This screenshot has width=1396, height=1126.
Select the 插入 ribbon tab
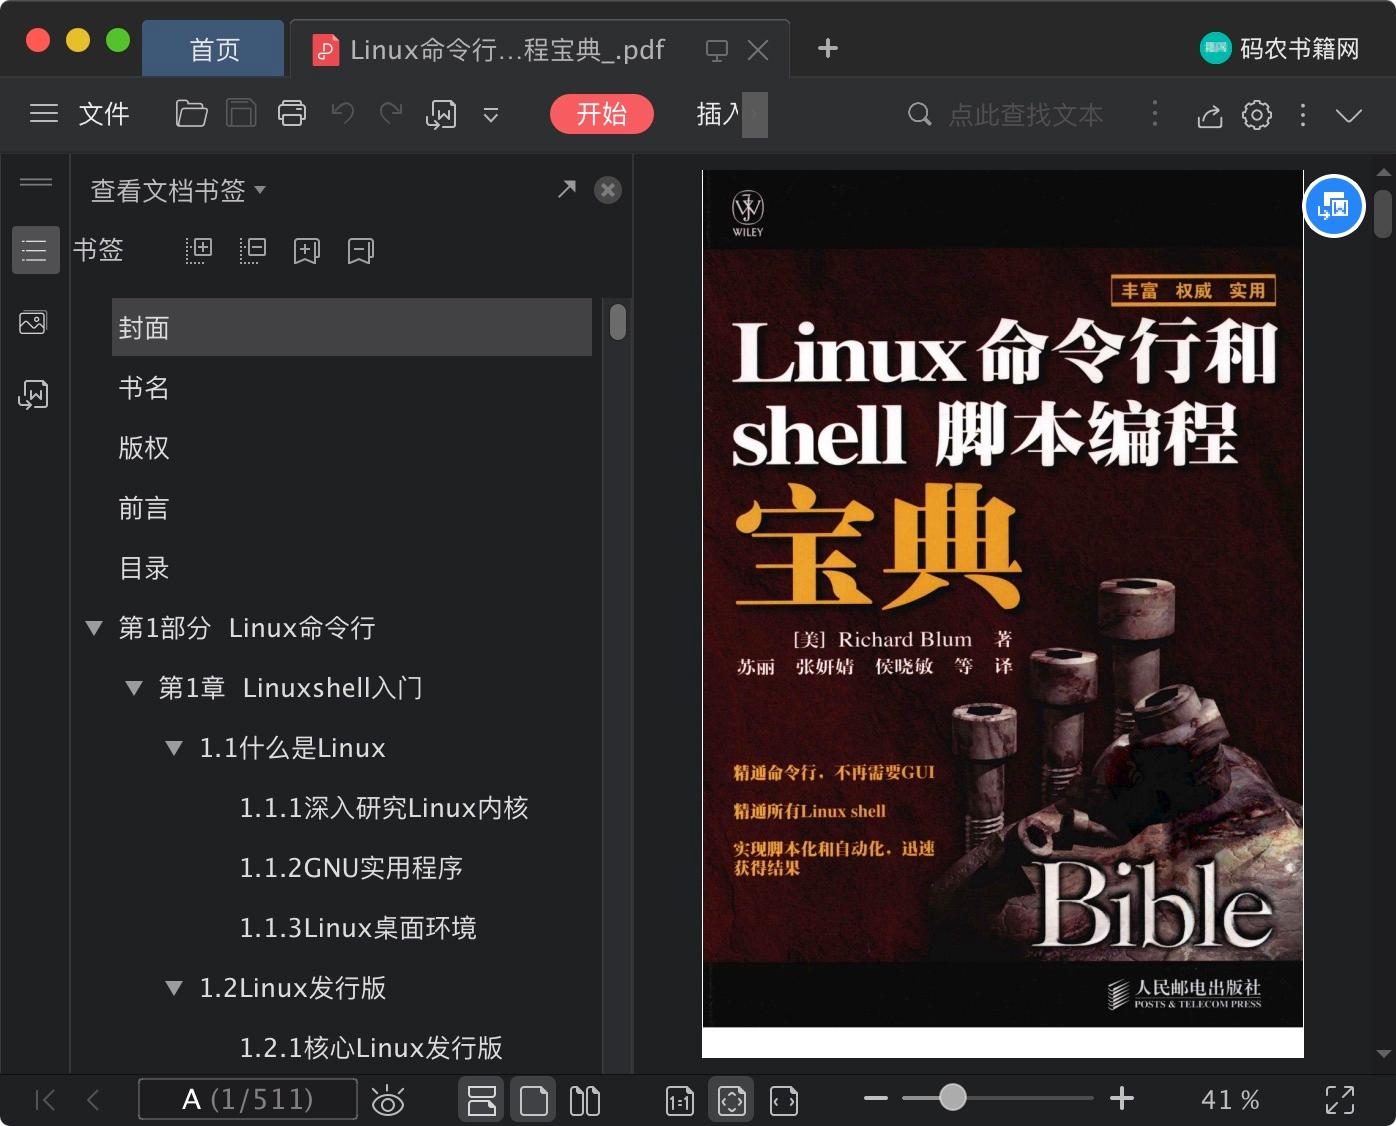coord(719,114)
